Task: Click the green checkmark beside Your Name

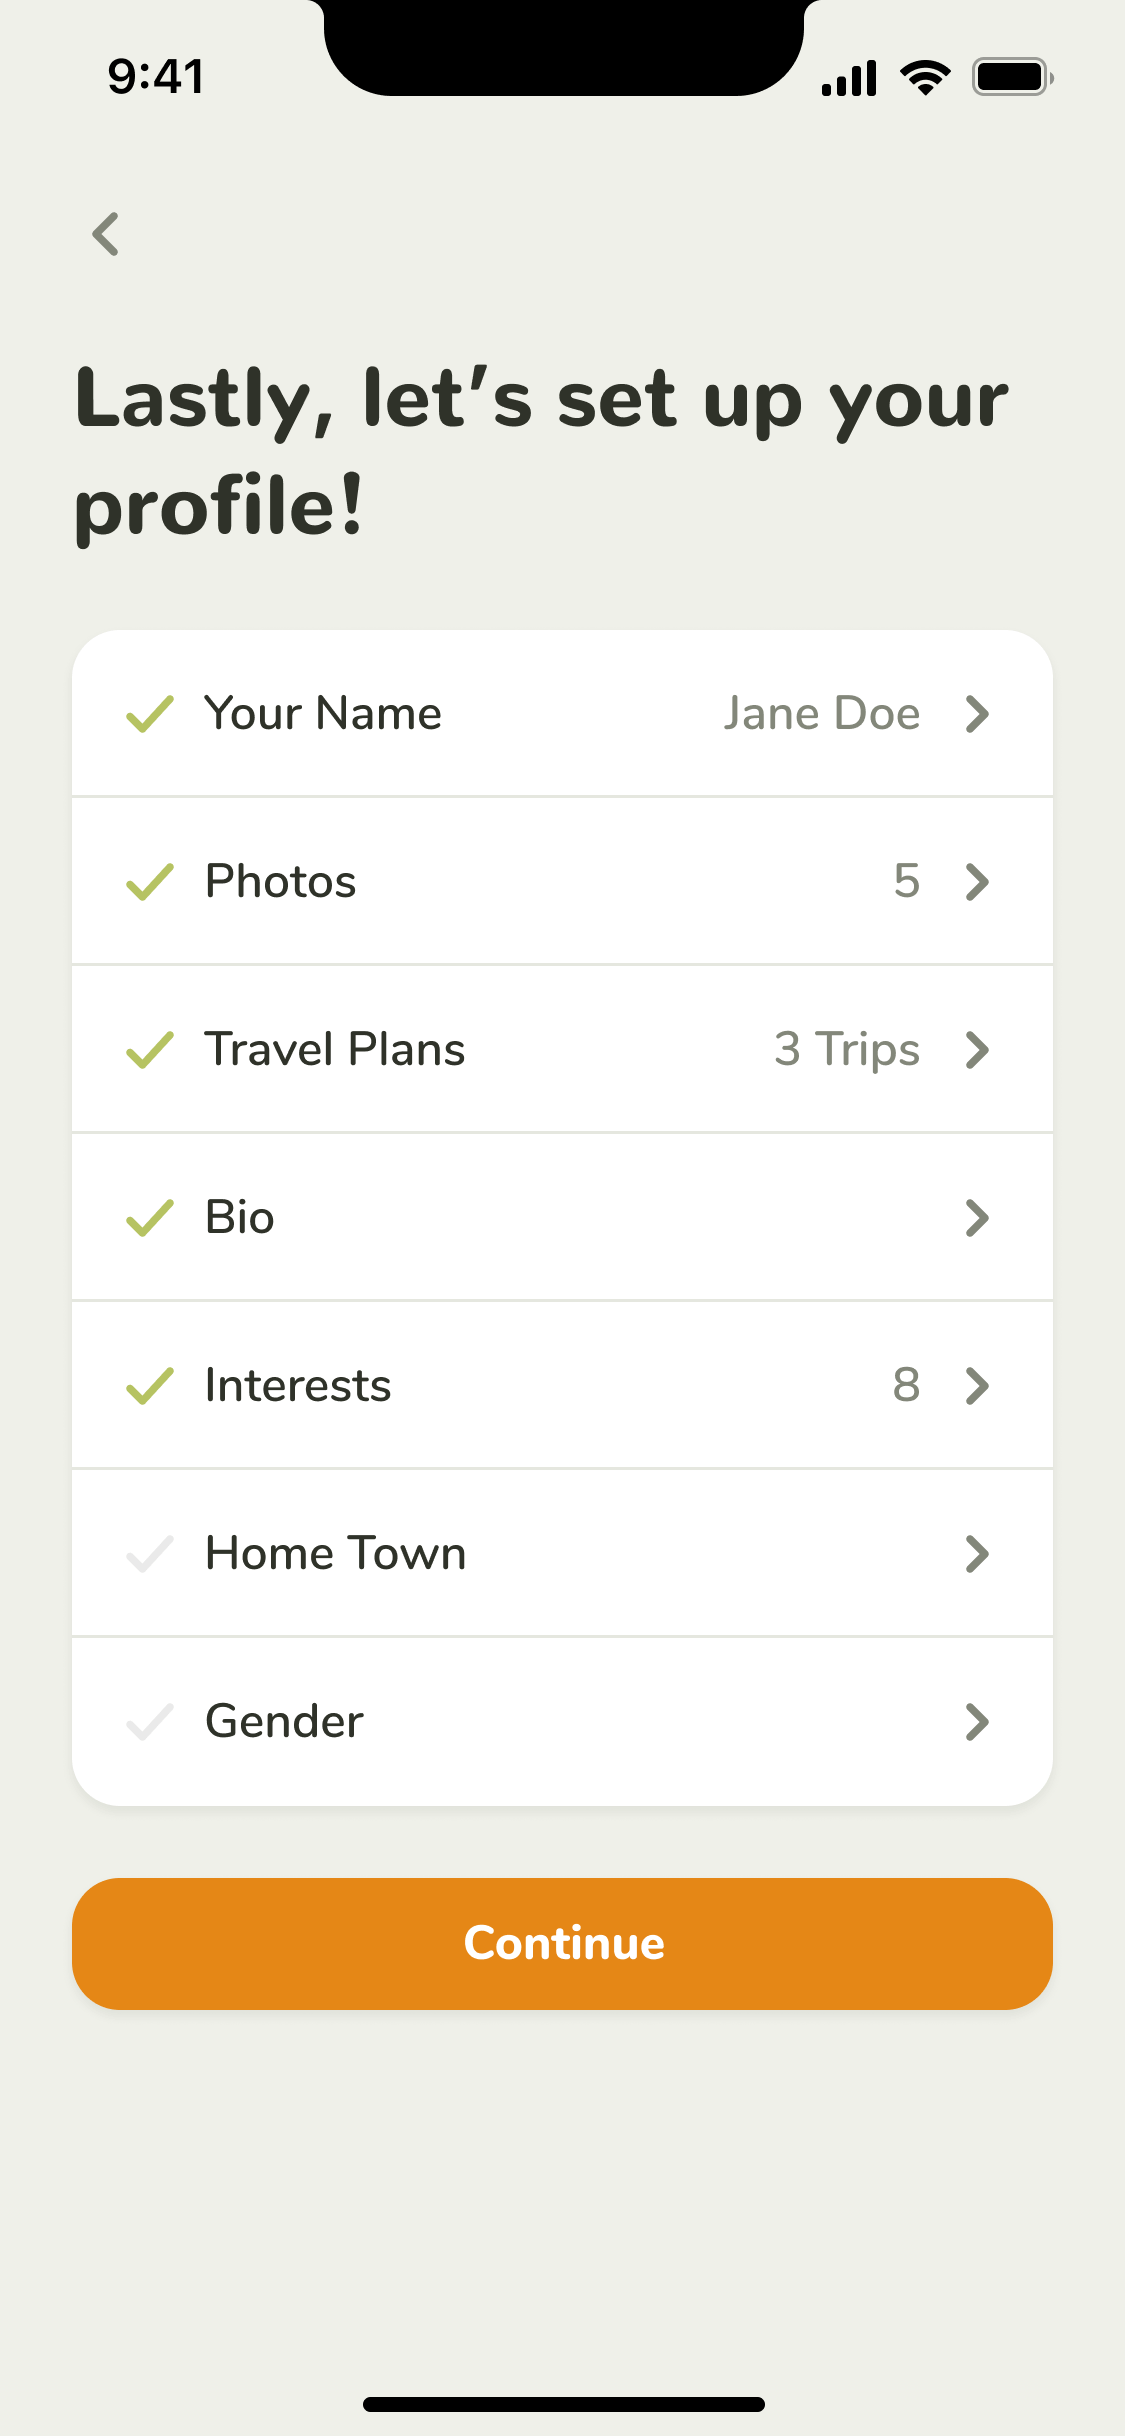Action: 150,714
